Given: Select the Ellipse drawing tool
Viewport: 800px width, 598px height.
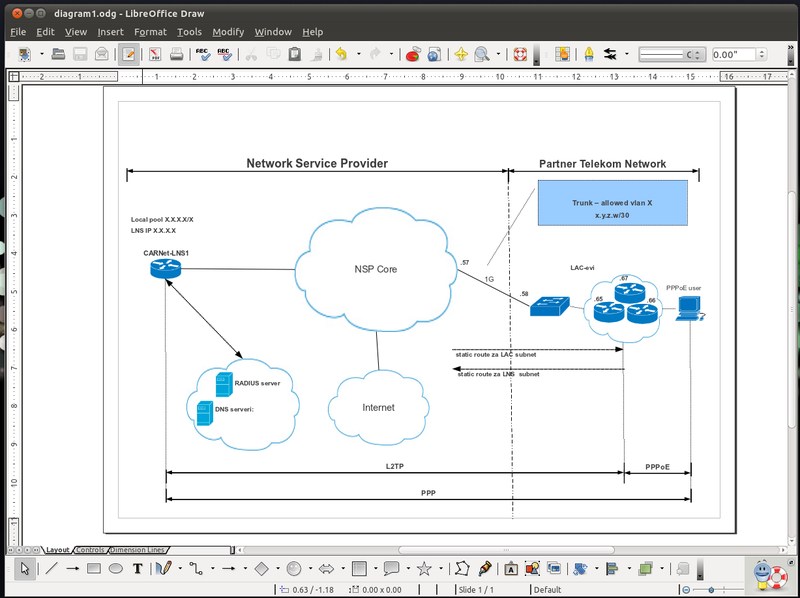Looking at the screenshot, I should [116, 568].
